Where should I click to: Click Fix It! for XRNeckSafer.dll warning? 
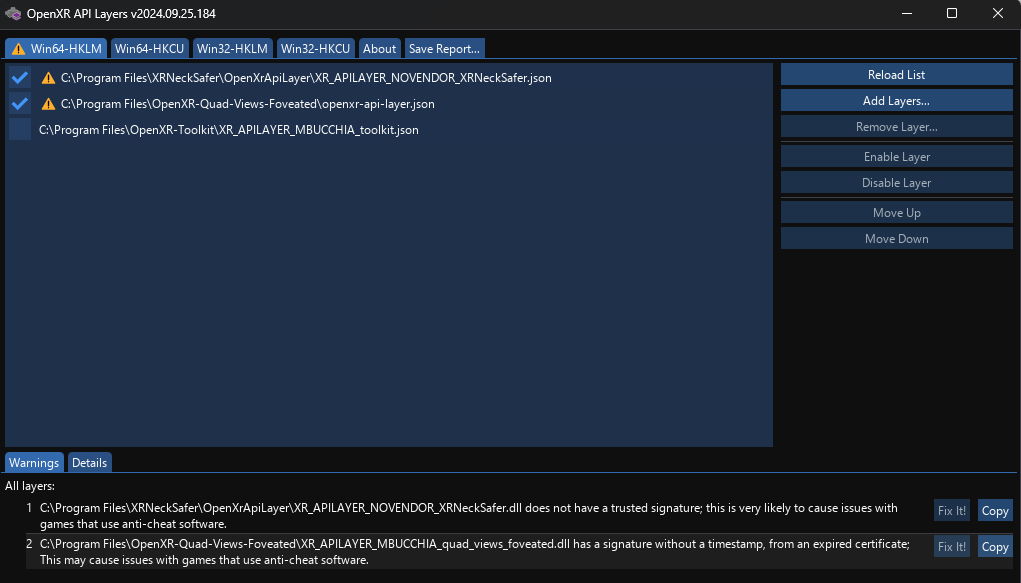point(952,511)
